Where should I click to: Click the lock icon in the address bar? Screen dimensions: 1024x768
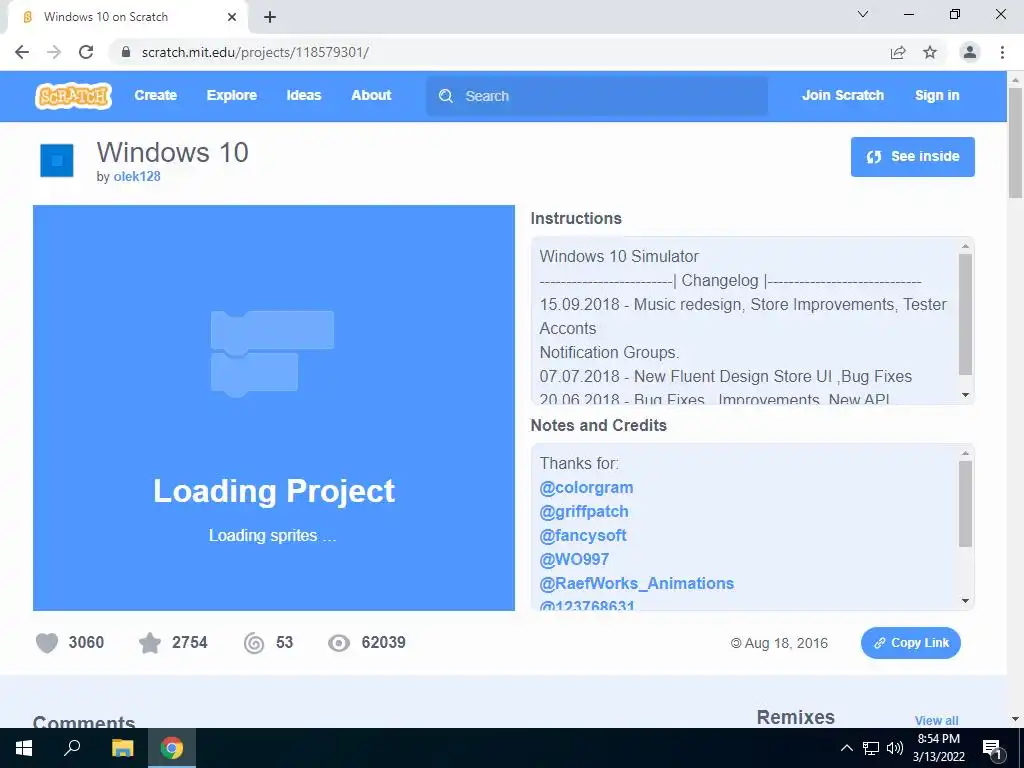pyautogui.click(x=126, y=52)
